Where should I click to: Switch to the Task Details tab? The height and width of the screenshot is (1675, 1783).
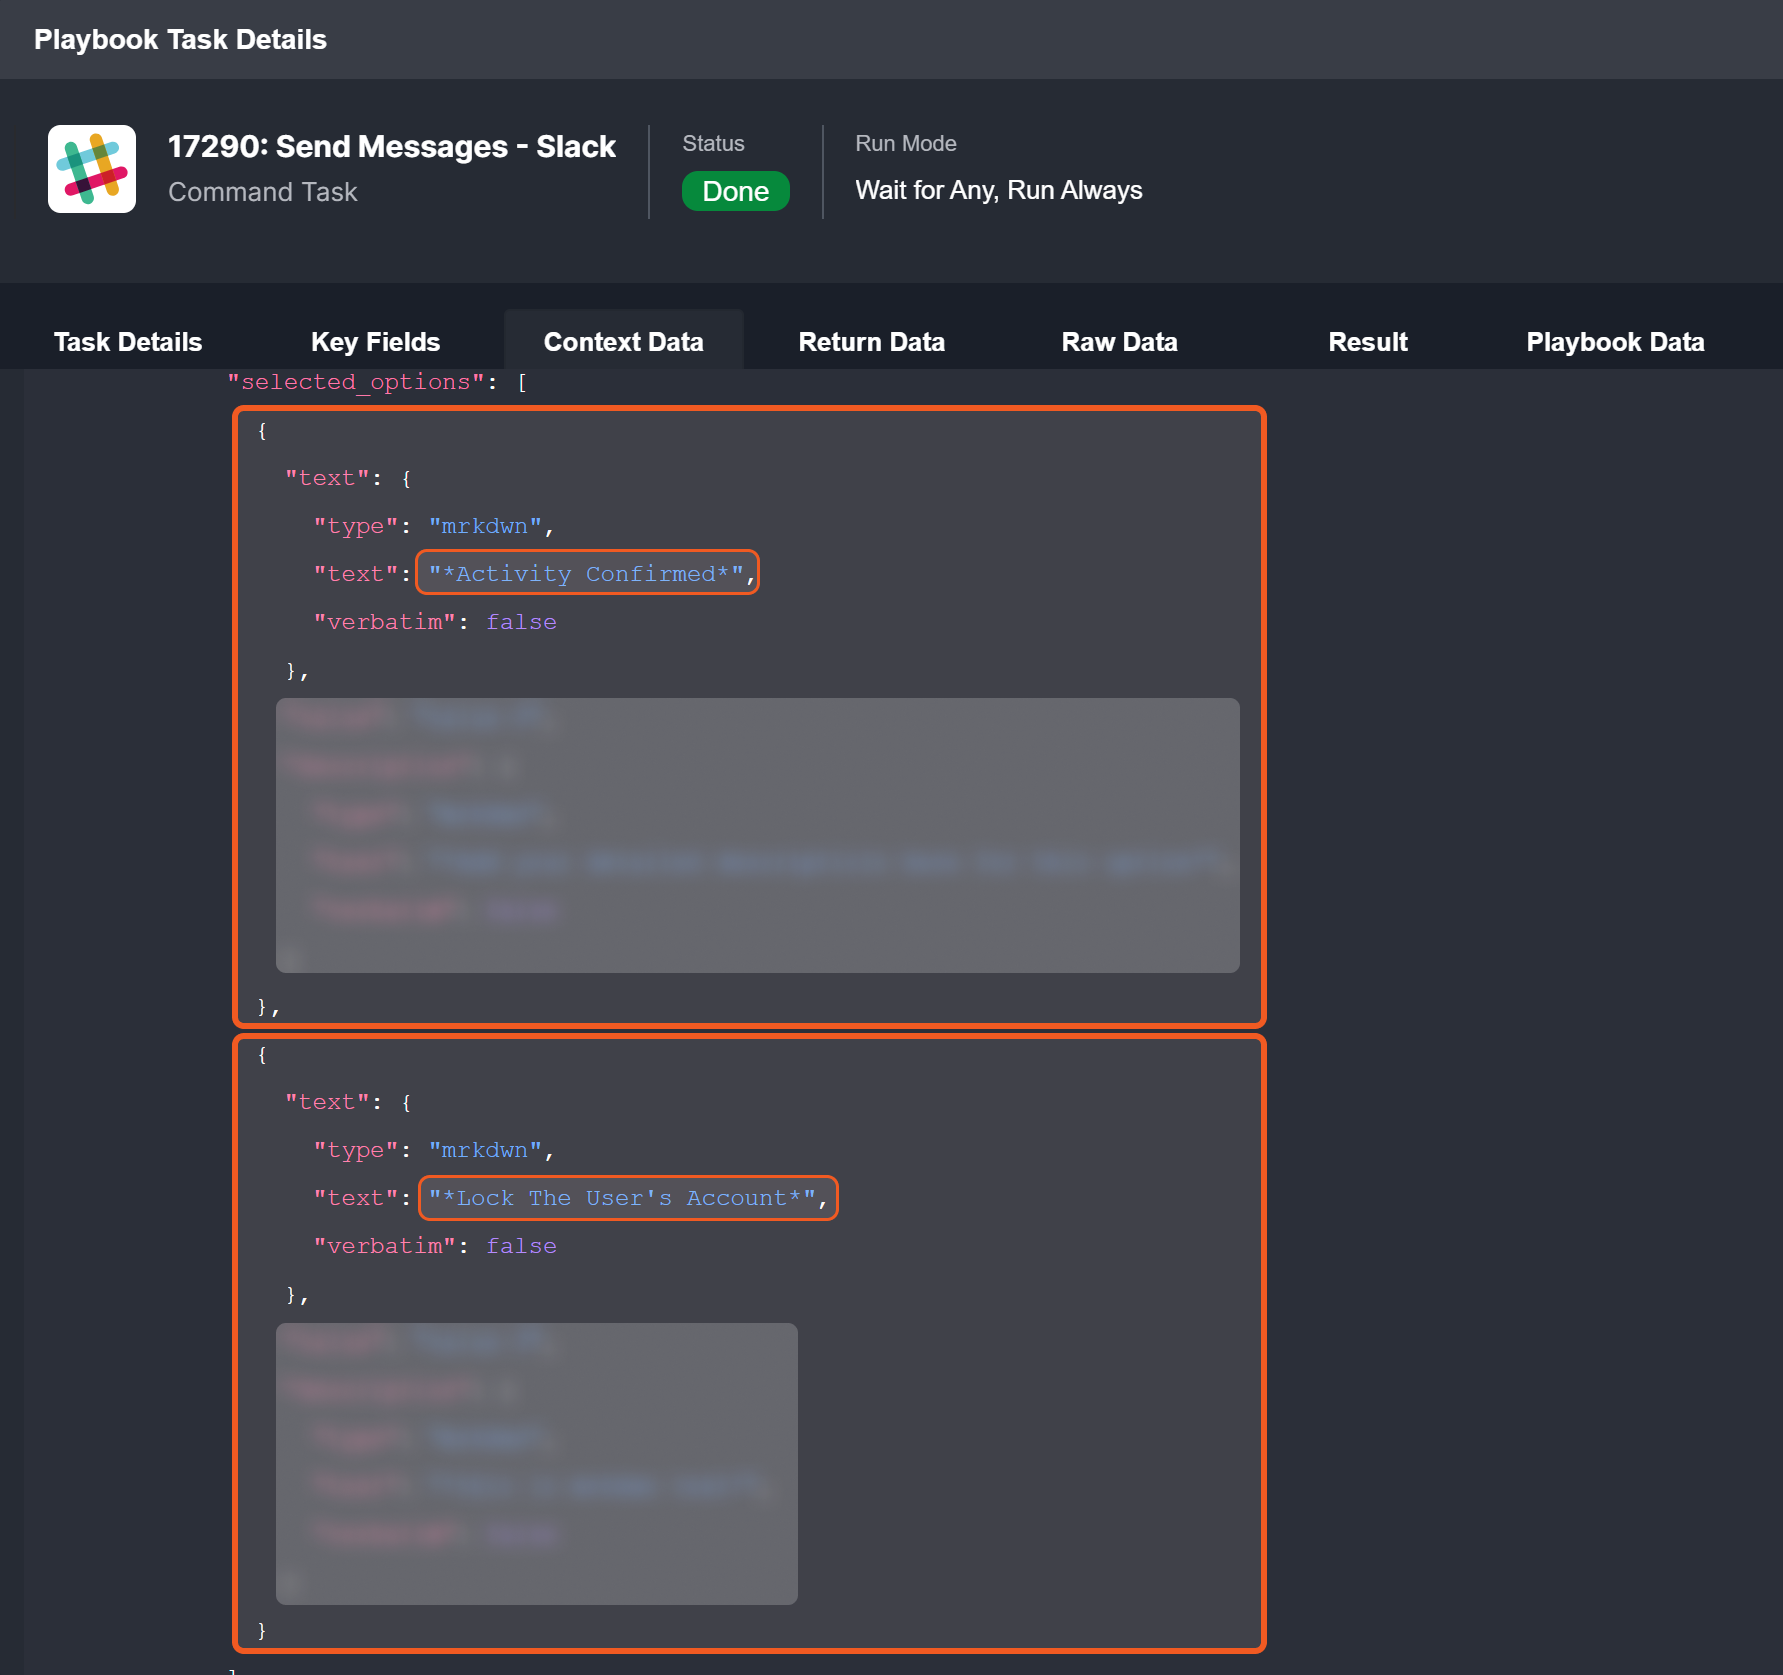click(128, 342)
